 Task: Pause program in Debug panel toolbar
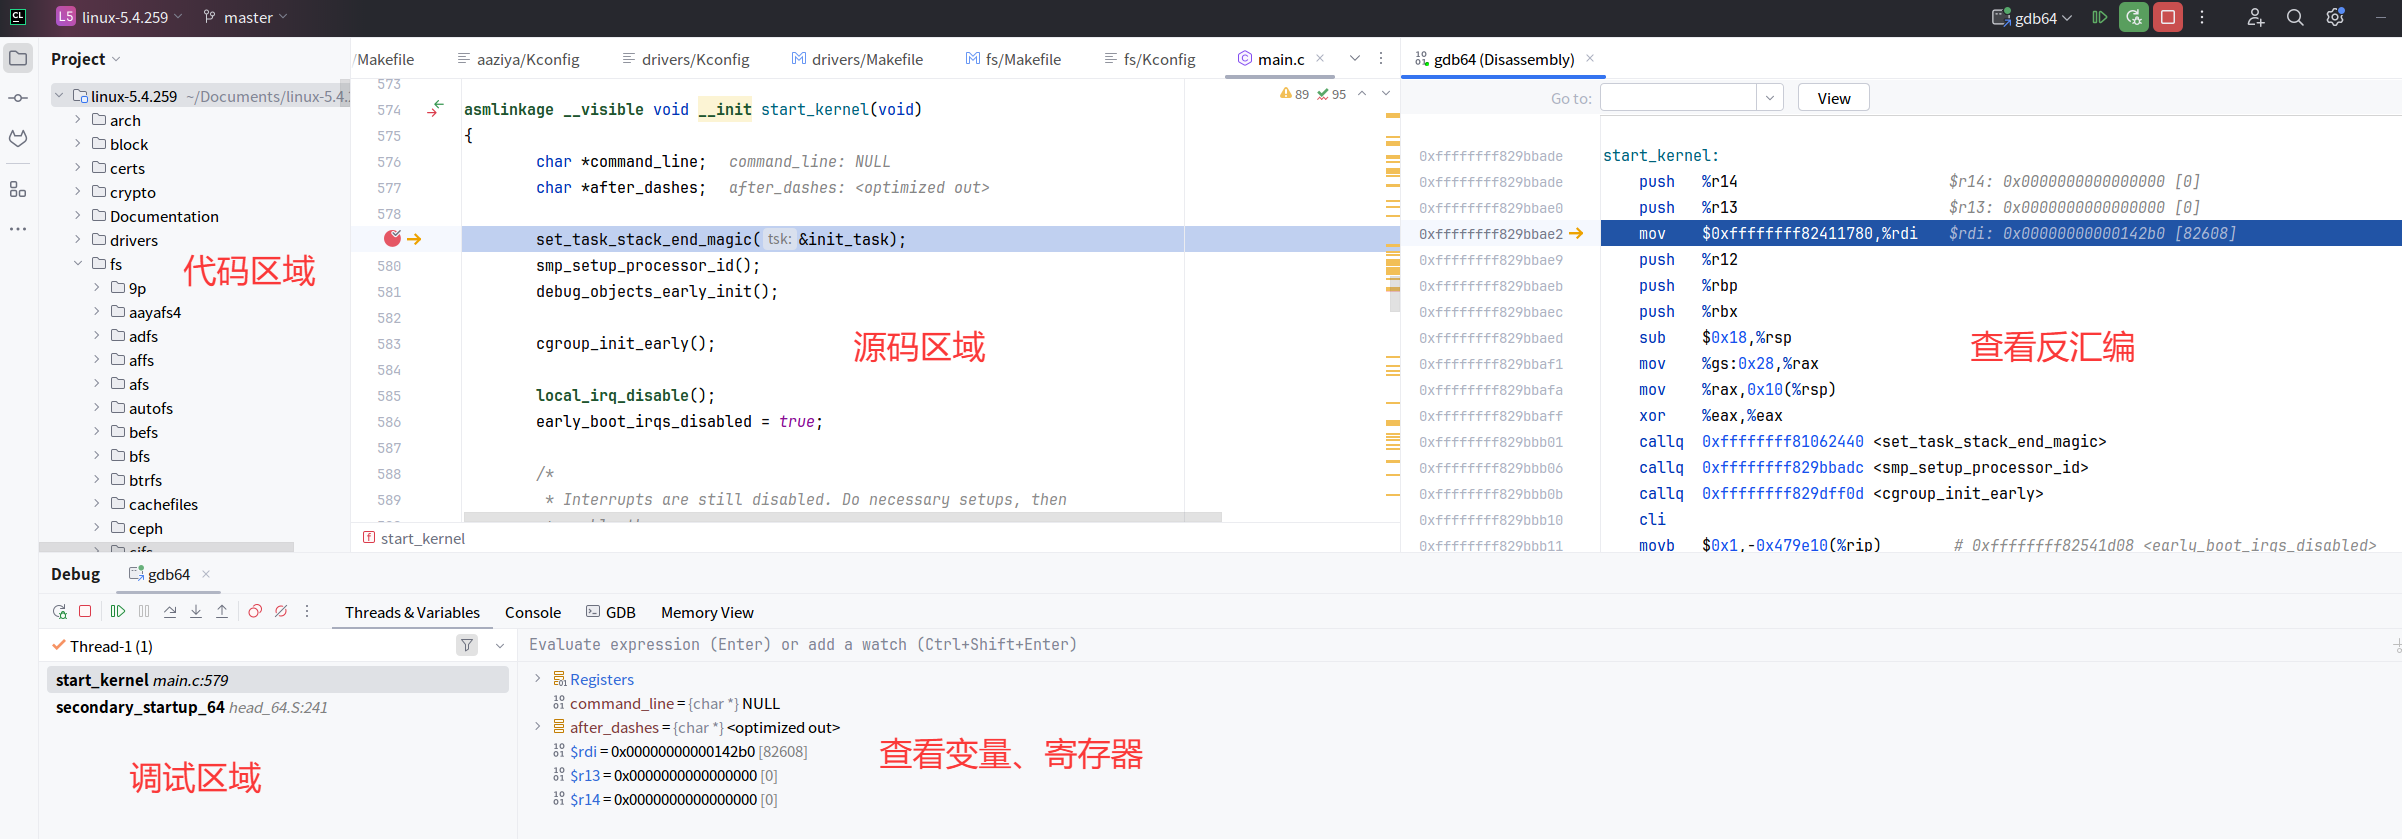click(144, 611)
